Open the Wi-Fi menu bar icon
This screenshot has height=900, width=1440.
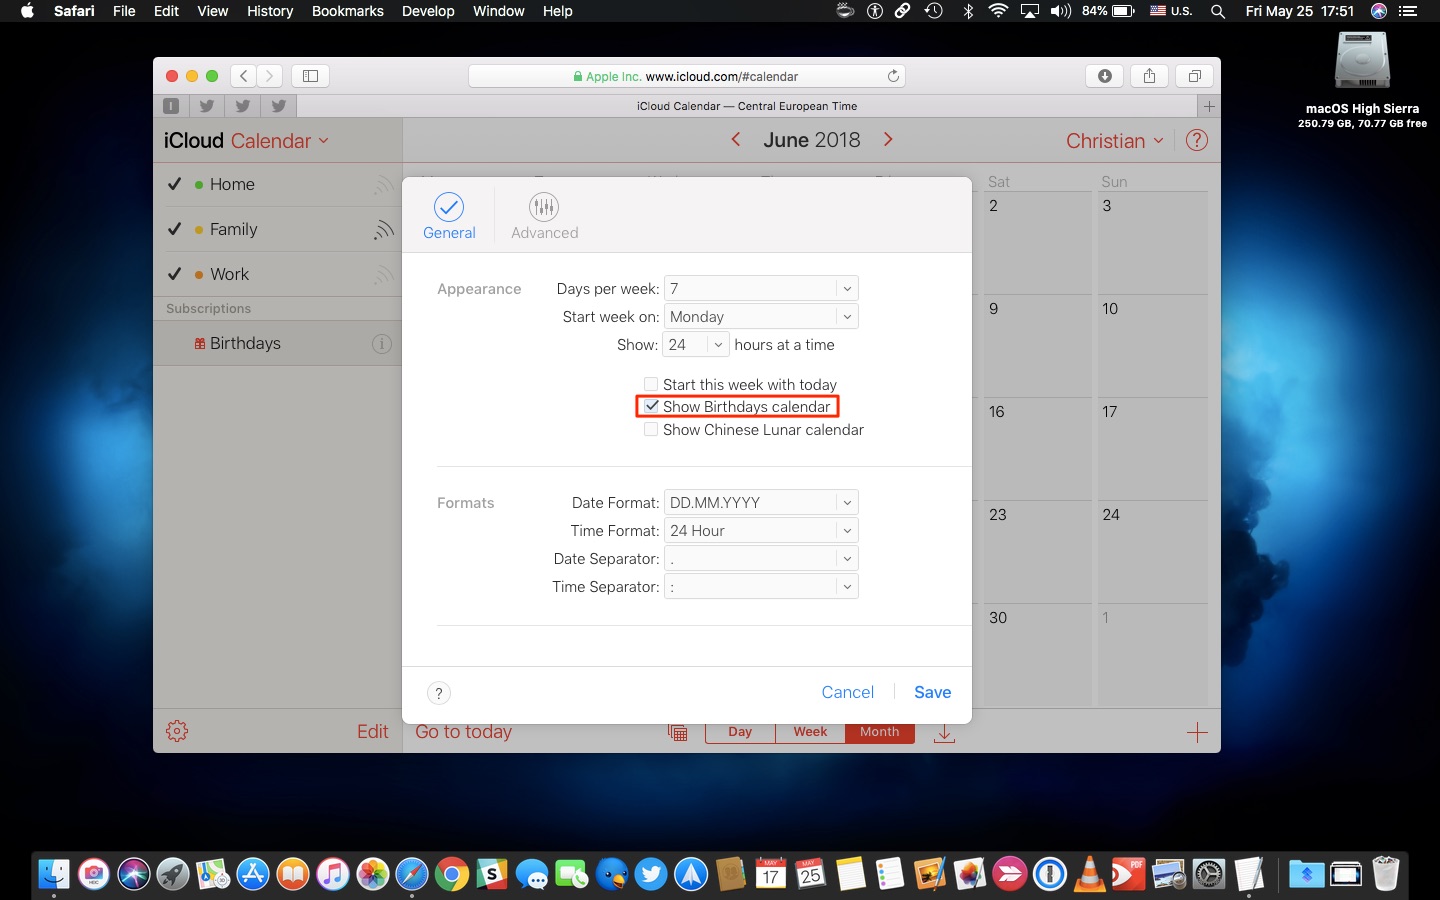997,11
